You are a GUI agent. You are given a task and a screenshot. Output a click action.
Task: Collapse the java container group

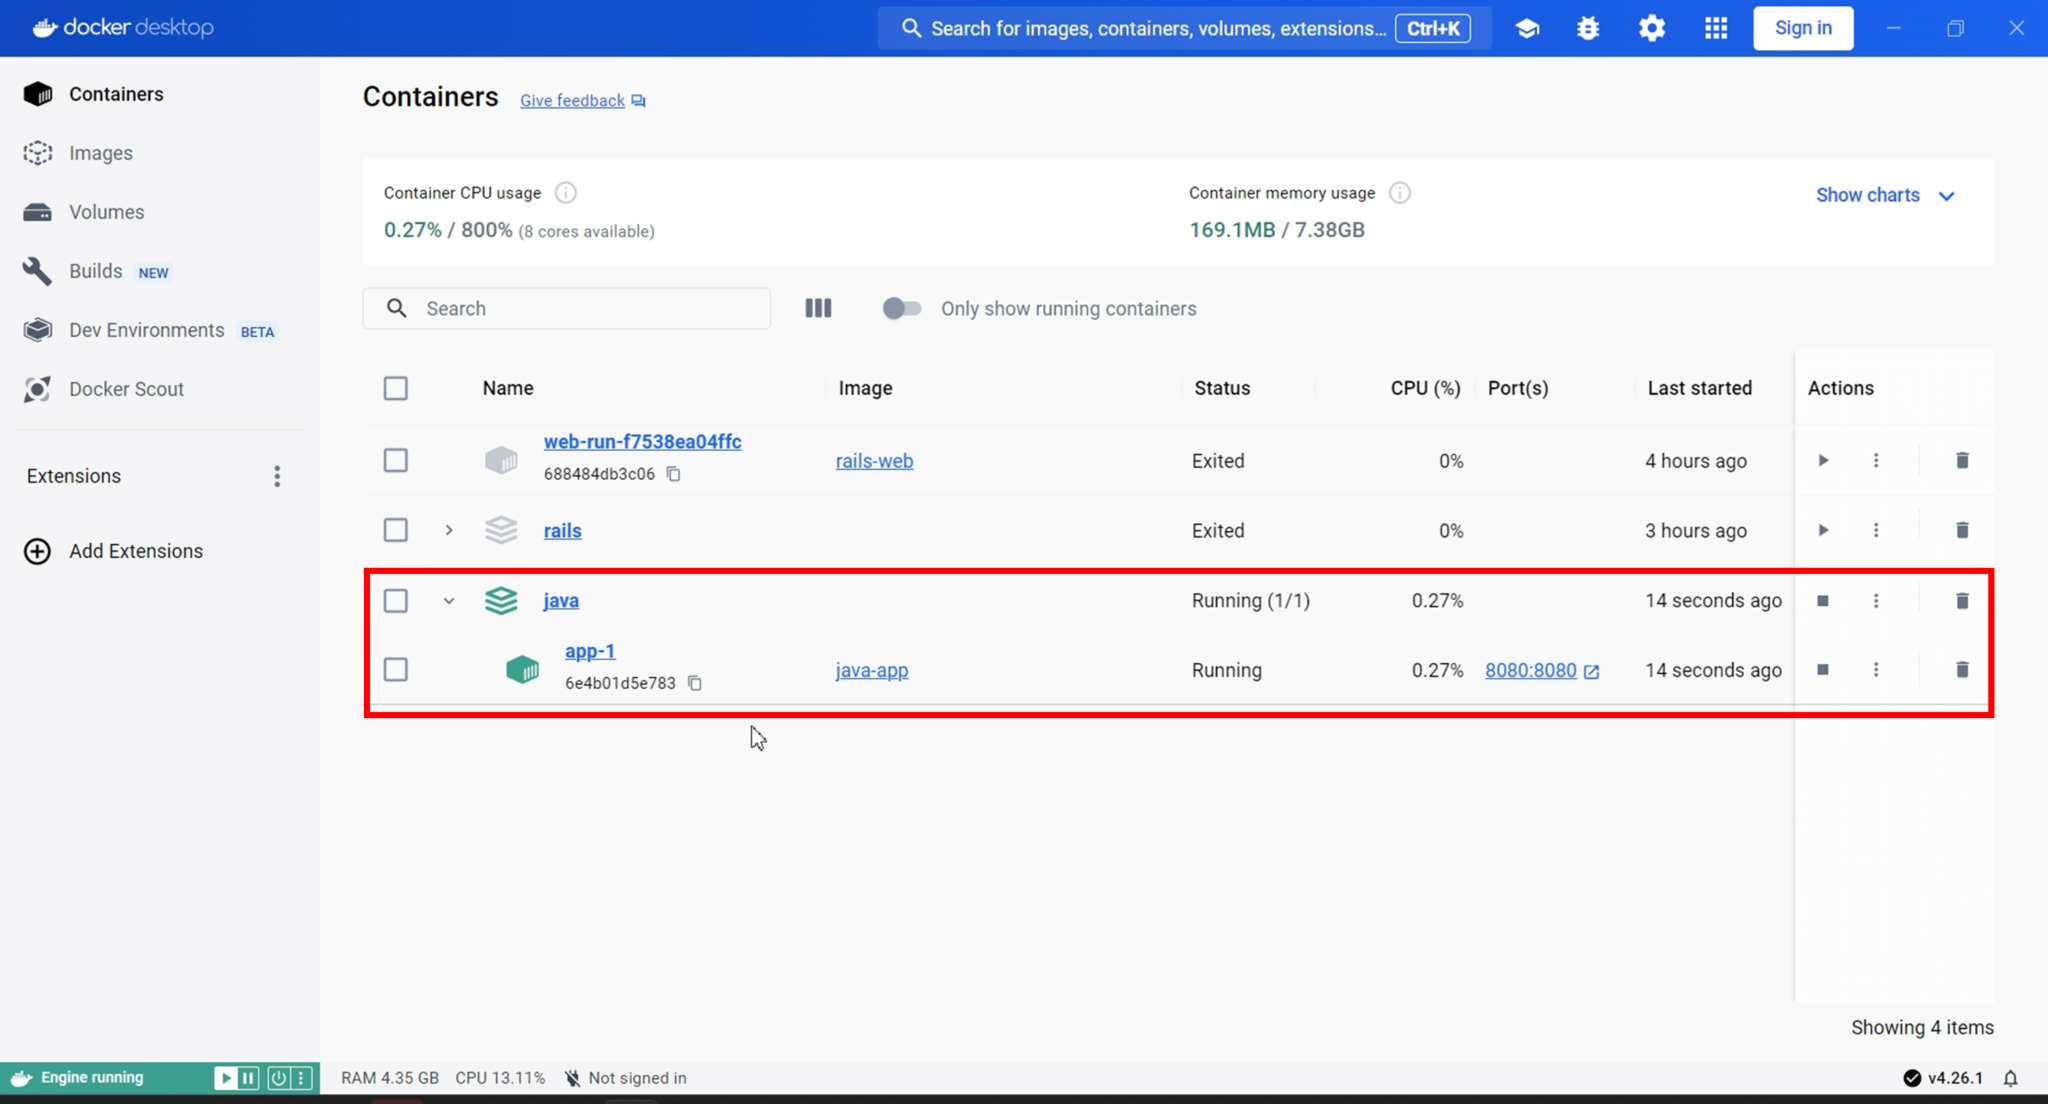pos(449,601)
